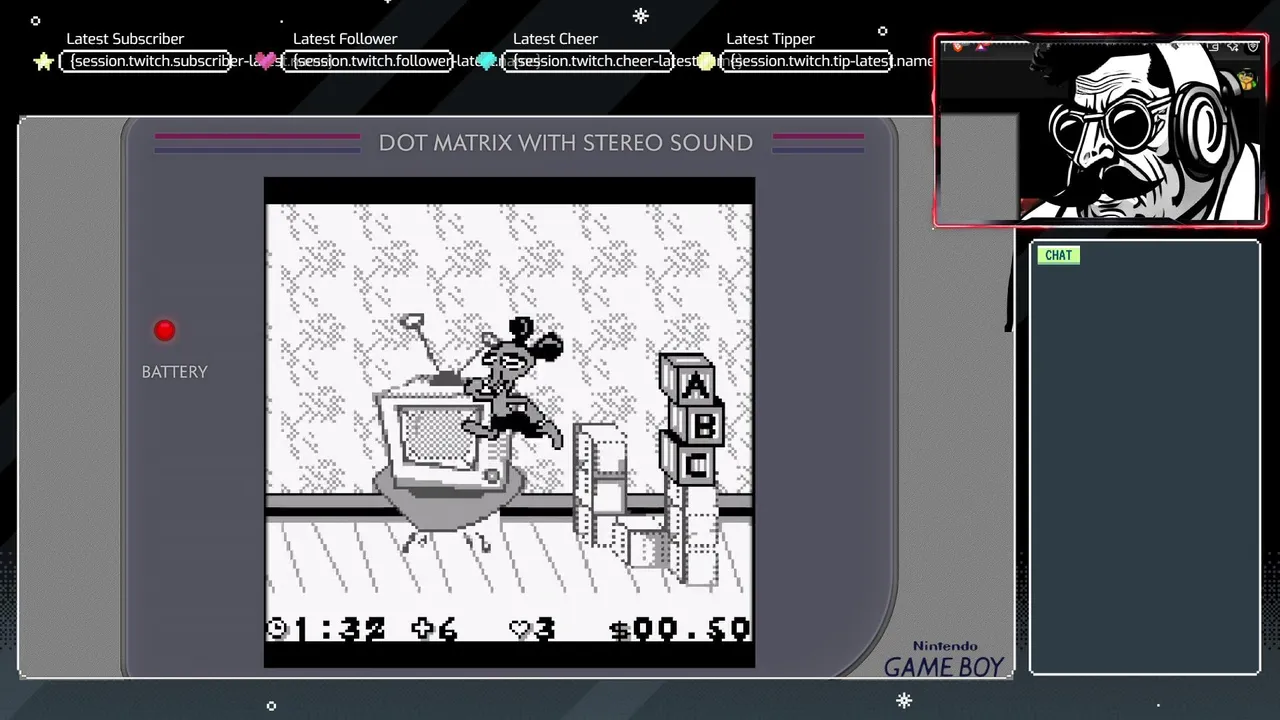Click the 'Latest Follower' heading
The width and height of the screenshot is (1280, 720).
345,39
